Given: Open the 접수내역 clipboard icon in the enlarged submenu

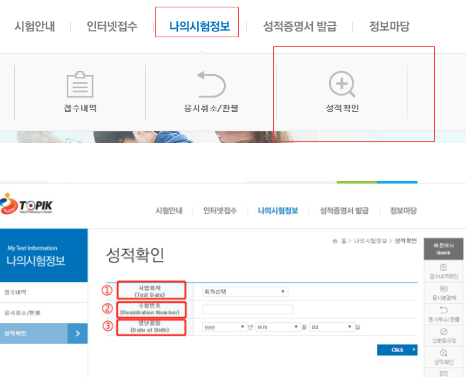Looking at the screenshot, I should coord(80,84).
